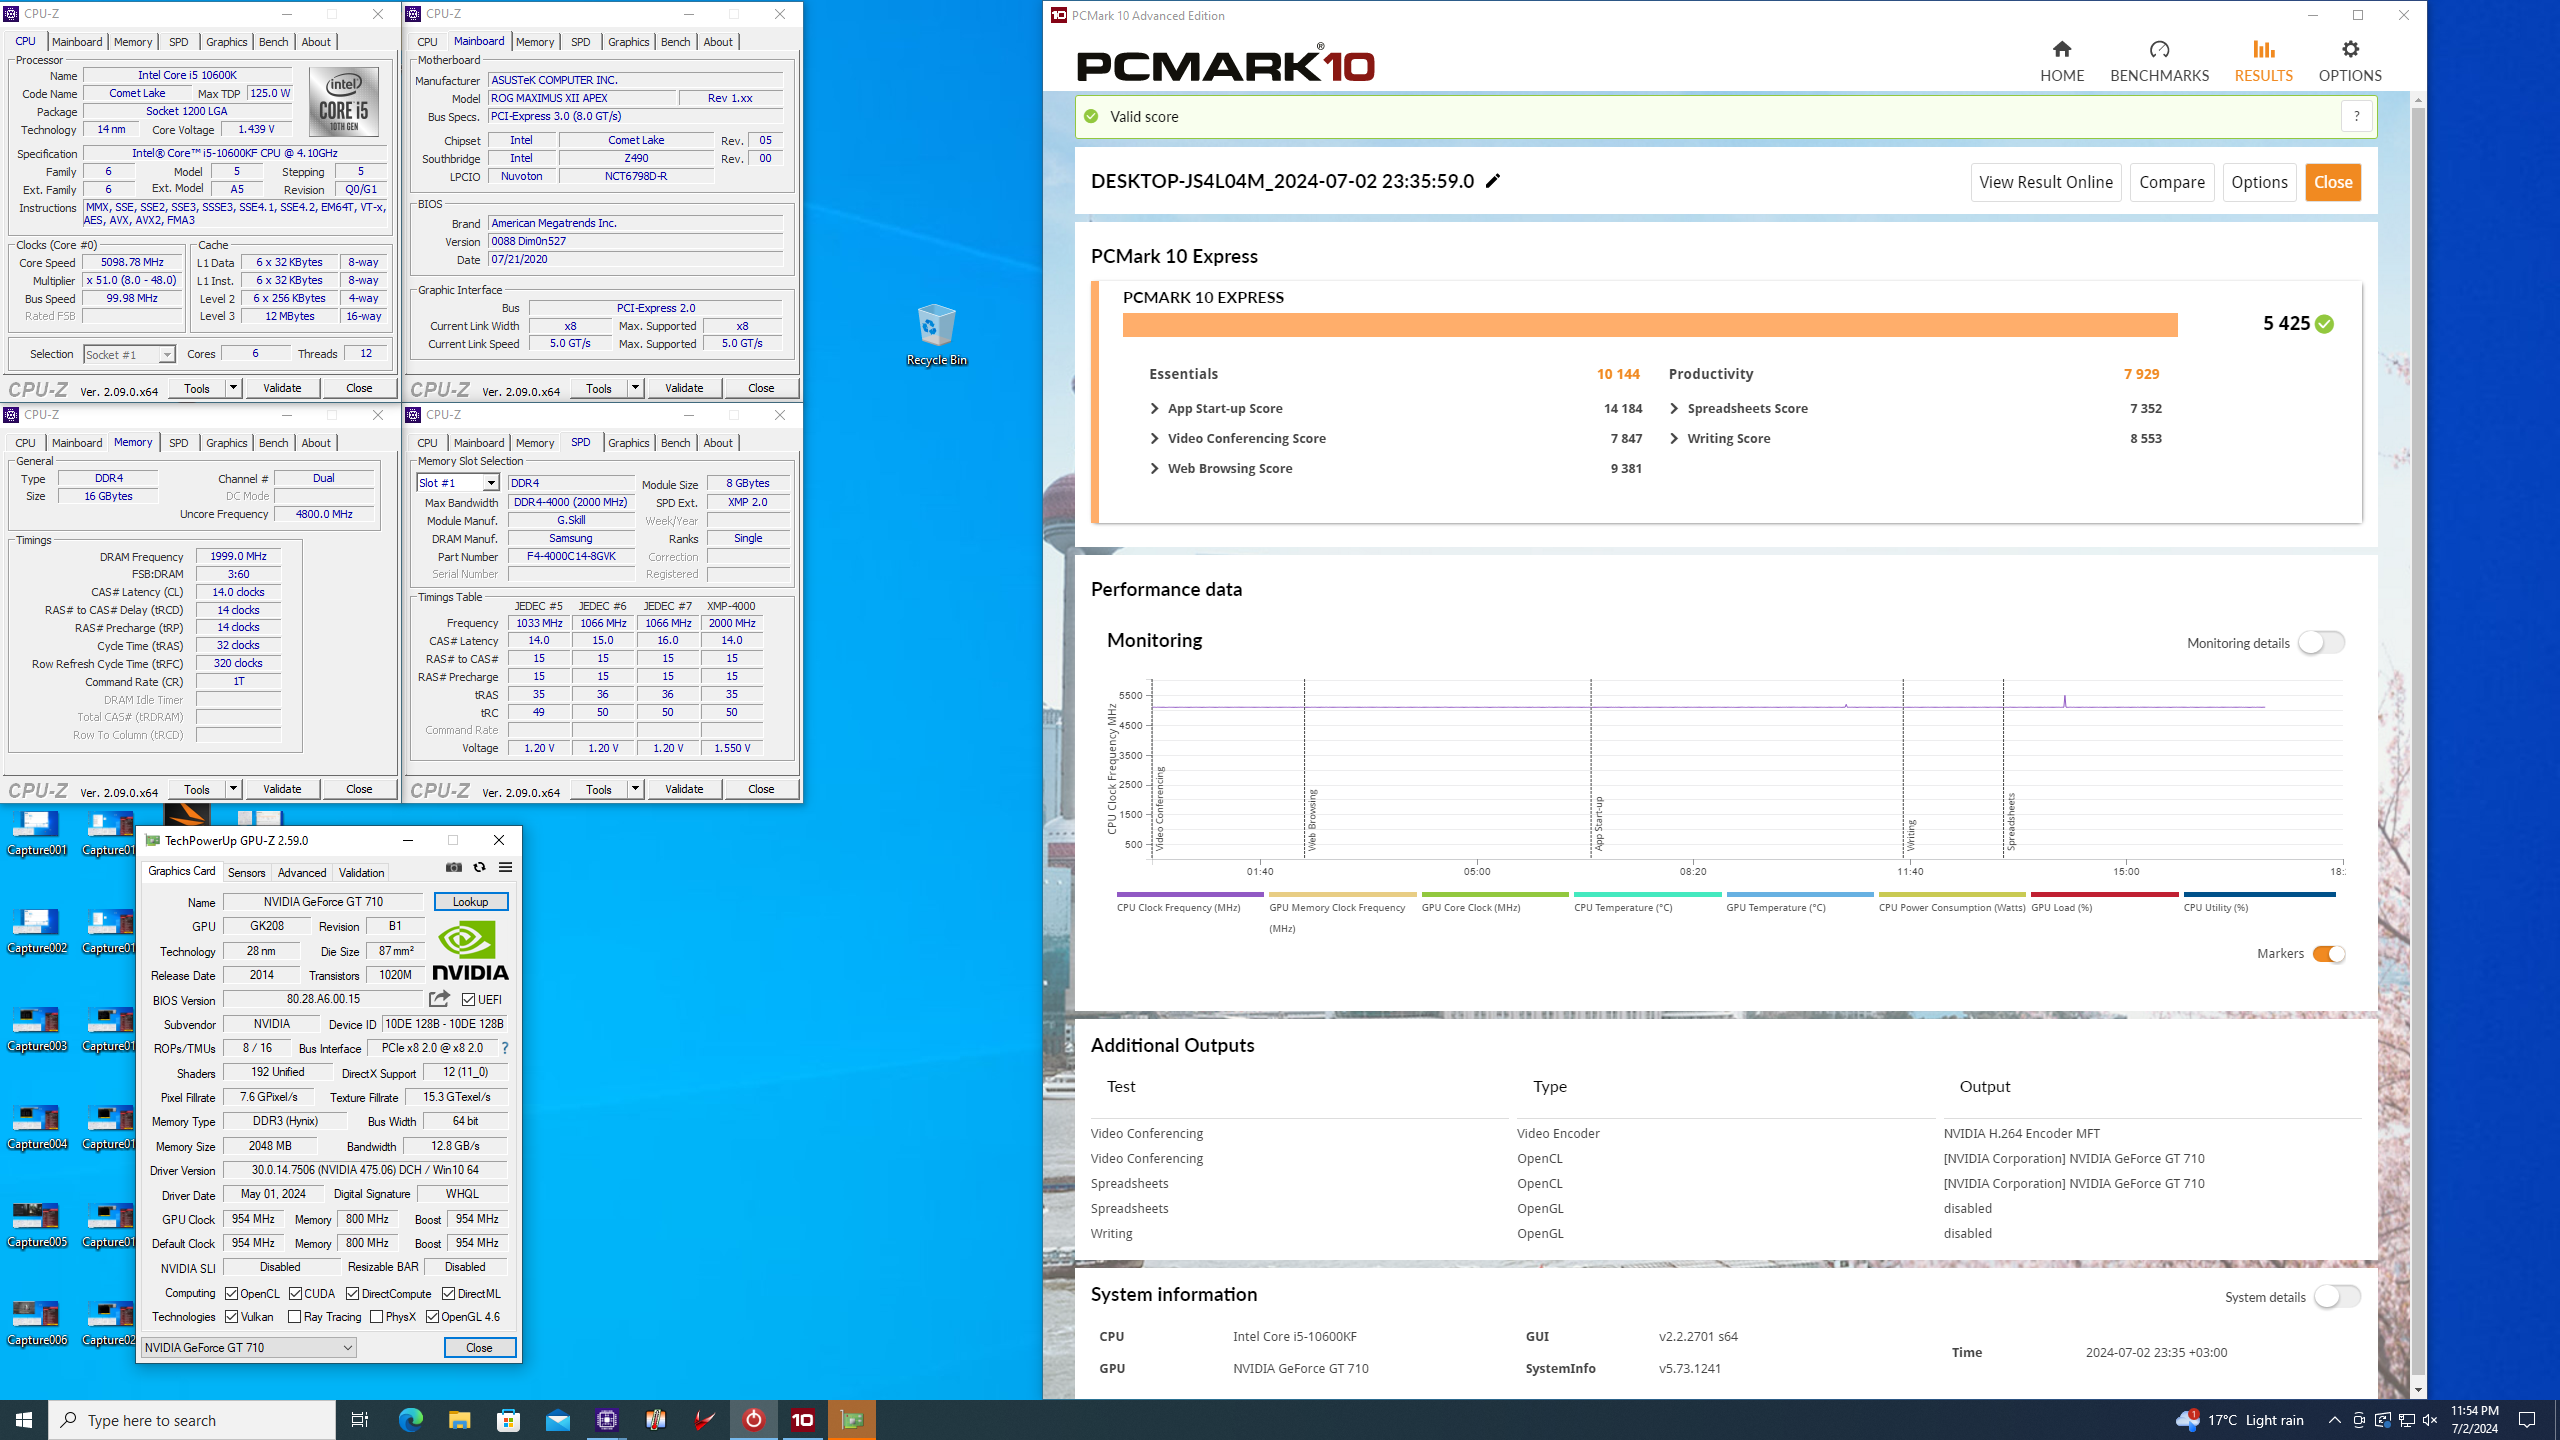
Task: Switch to GPU-Z taskbar icon
Action: [851, 1419]
